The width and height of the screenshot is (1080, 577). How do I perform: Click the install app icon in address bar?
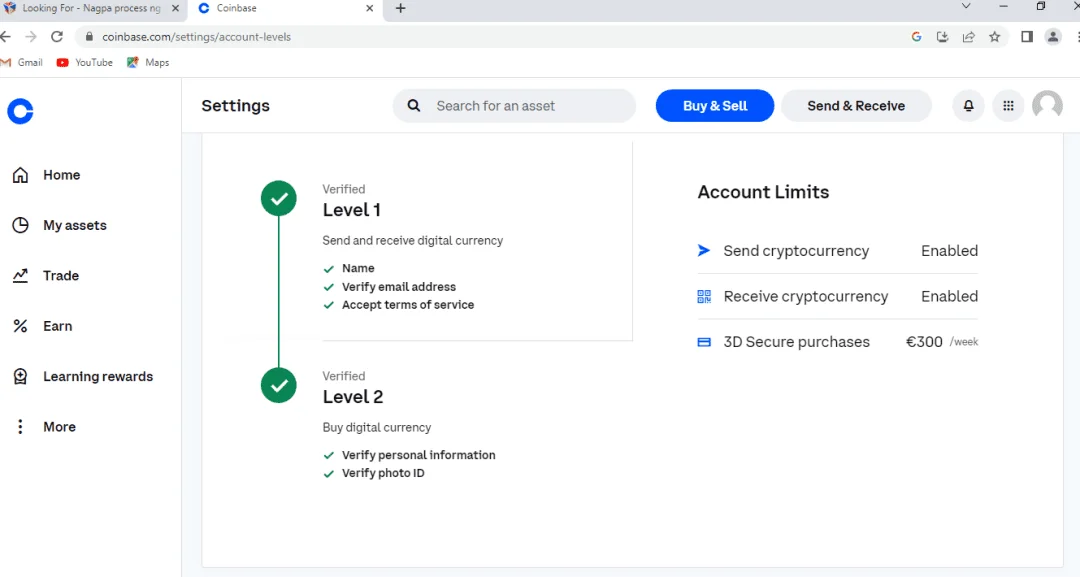tap(942, 37)
